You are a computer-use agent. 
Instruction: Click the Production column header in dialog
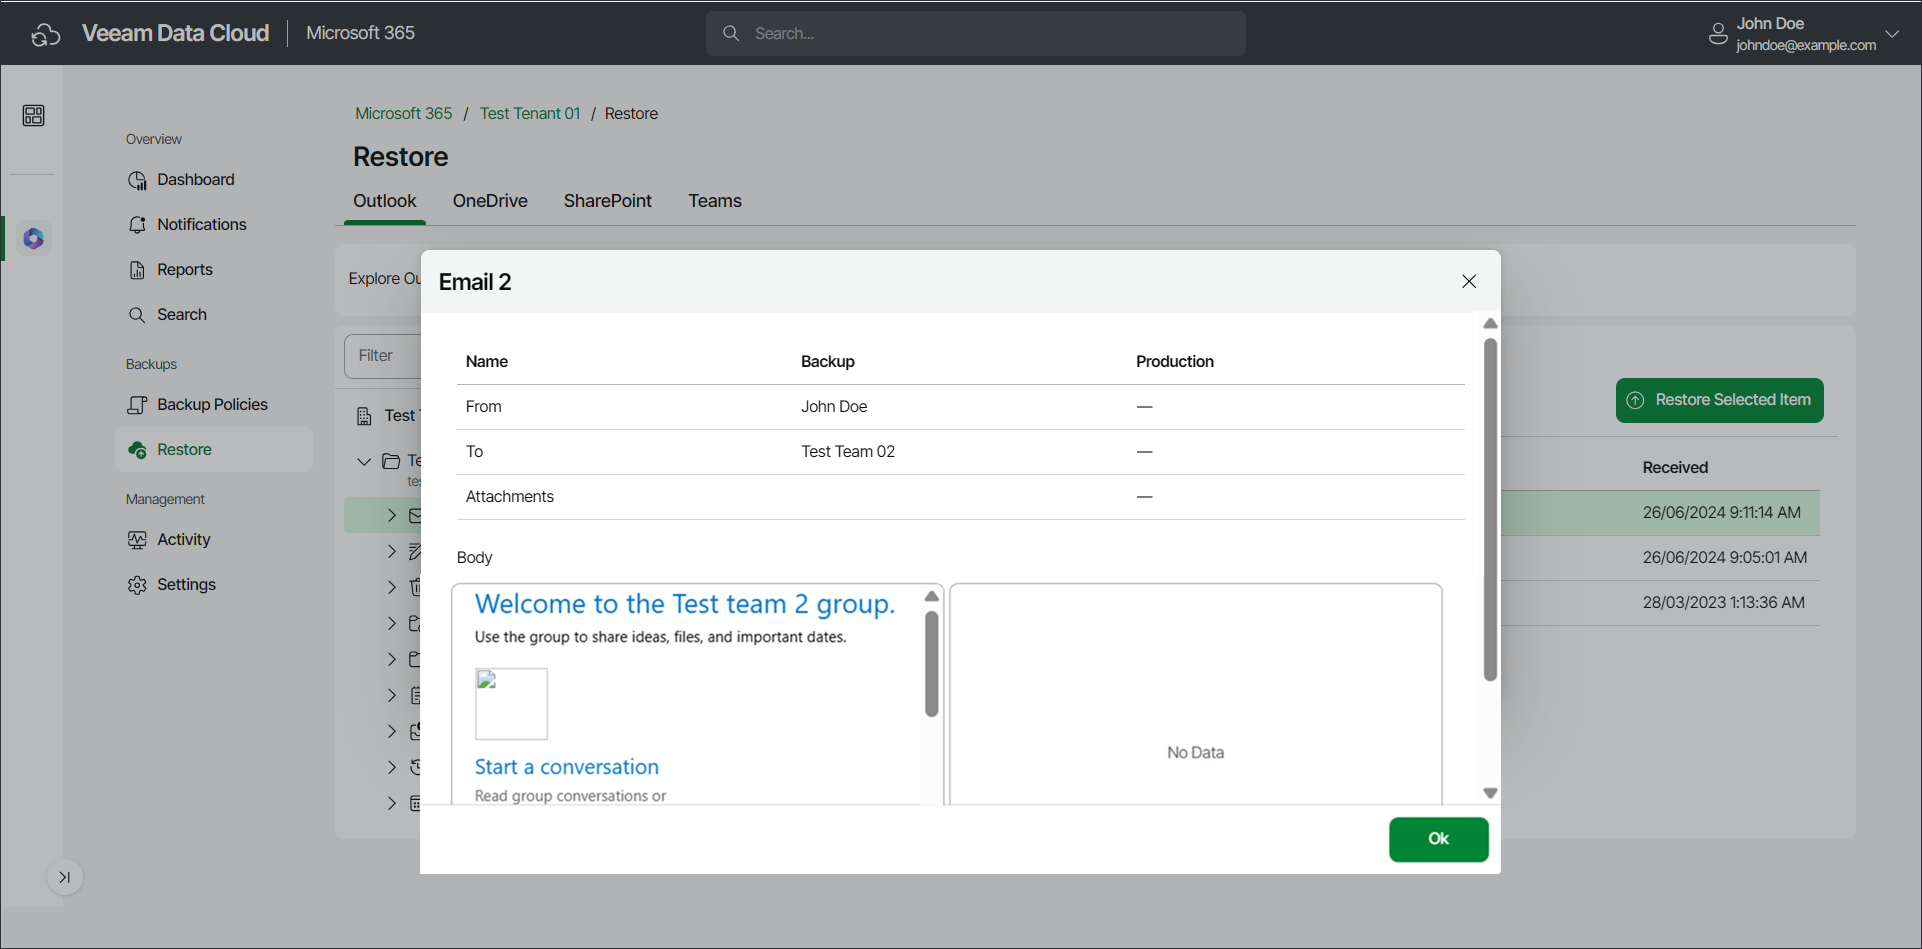pos(1175,362)
